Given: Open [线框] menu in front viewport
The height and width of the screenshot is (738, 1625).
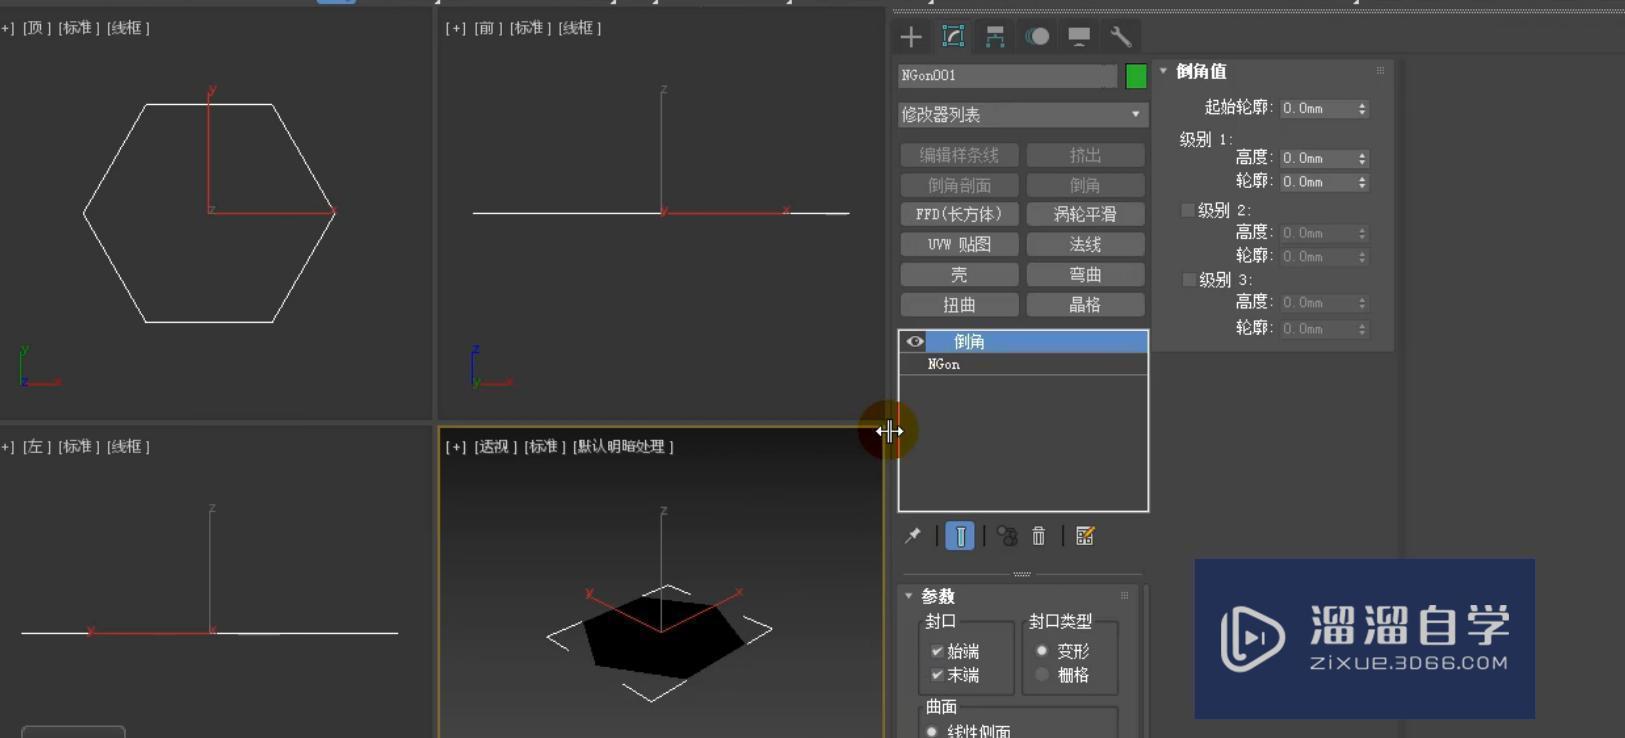Looking at the screenshot, I should point(579,28).
